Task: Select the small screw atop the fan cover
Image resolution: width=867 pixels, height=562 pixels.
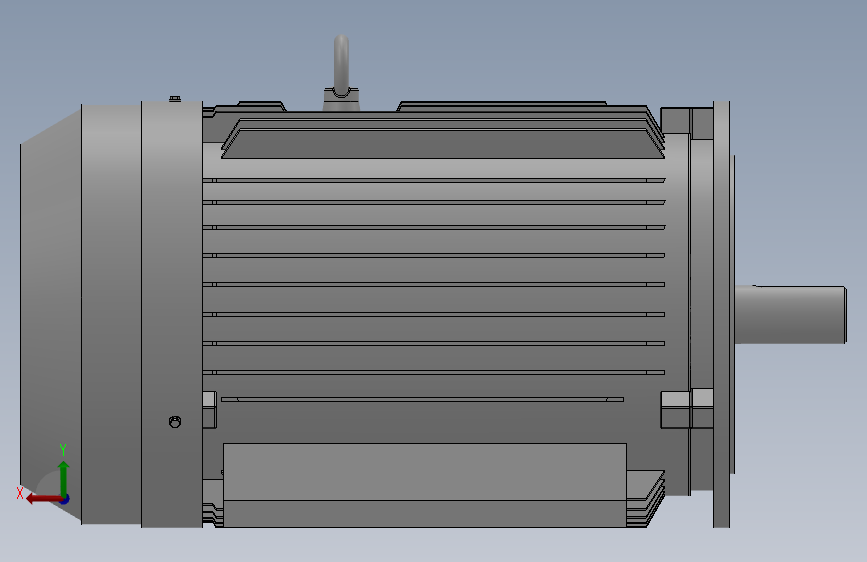Action: pos(175,98)
